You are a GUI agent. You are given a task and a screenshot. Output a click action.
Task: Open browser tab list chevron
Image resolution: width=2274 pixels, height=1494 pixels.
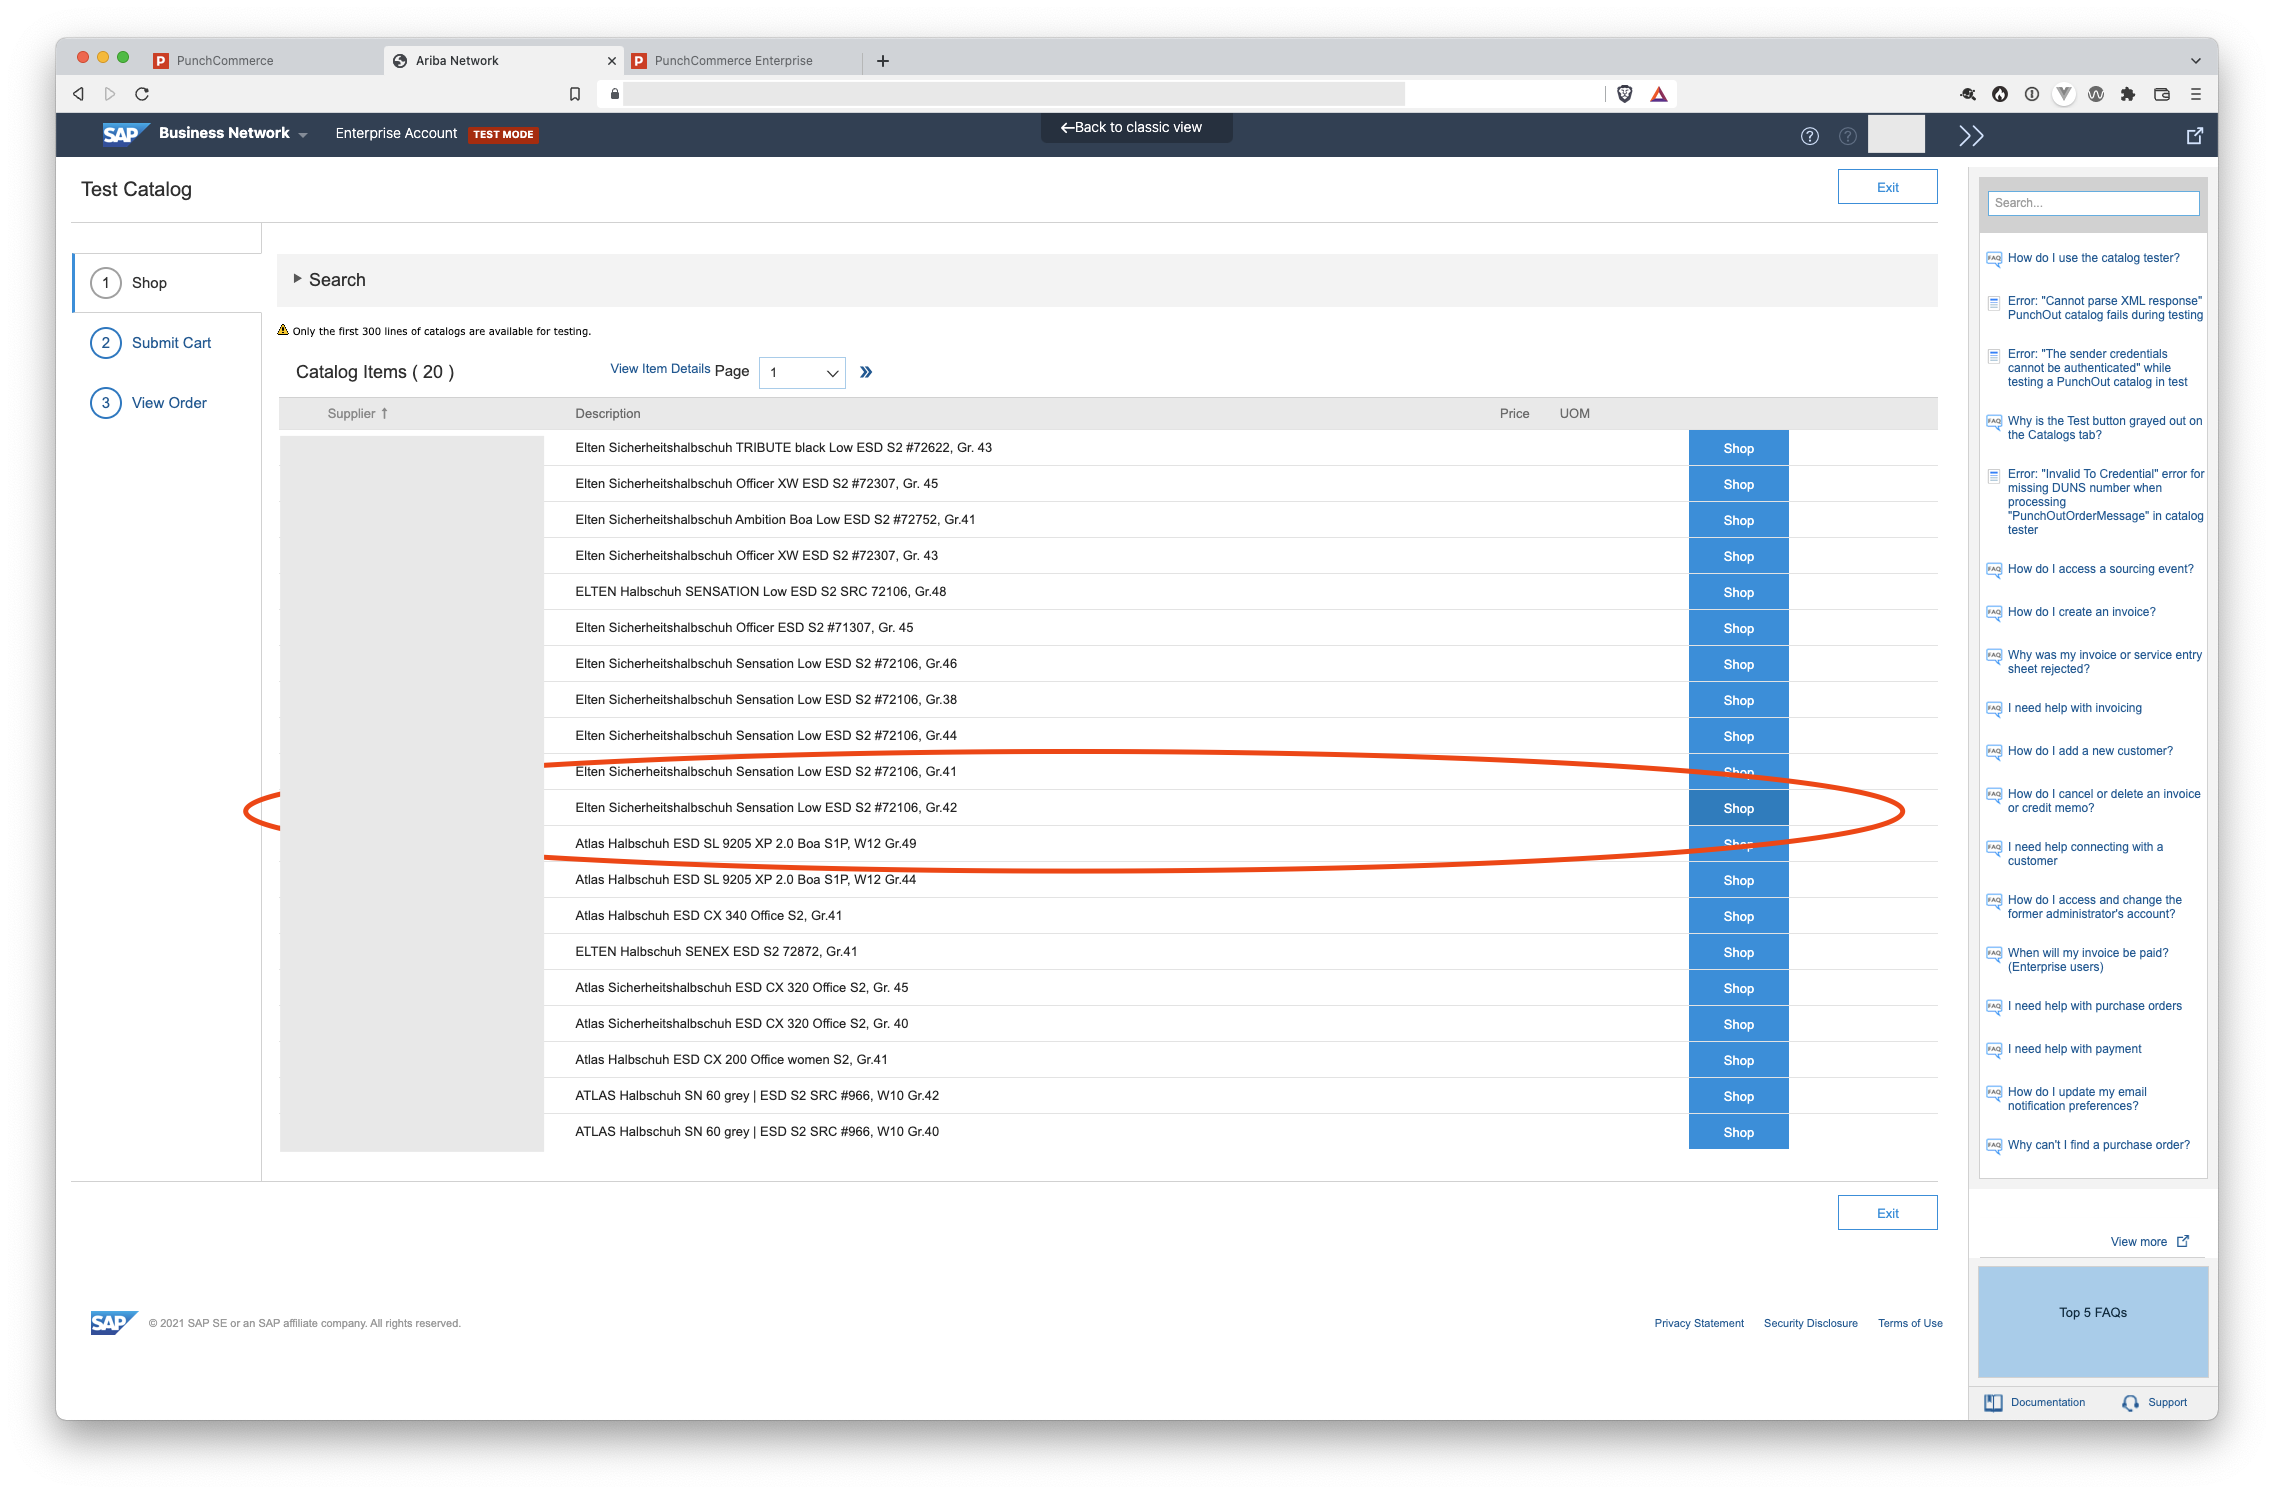click(2196, 61)
